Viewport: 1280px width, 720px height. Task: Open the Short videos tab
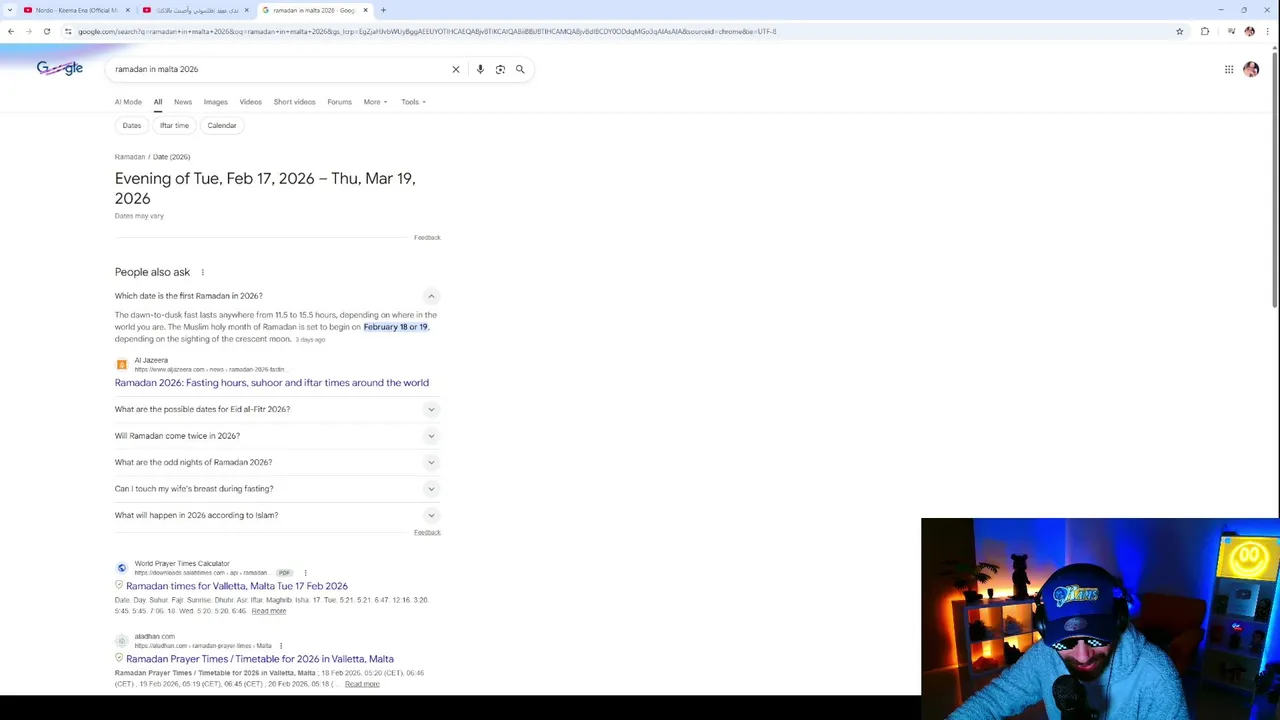coord(294,102)
